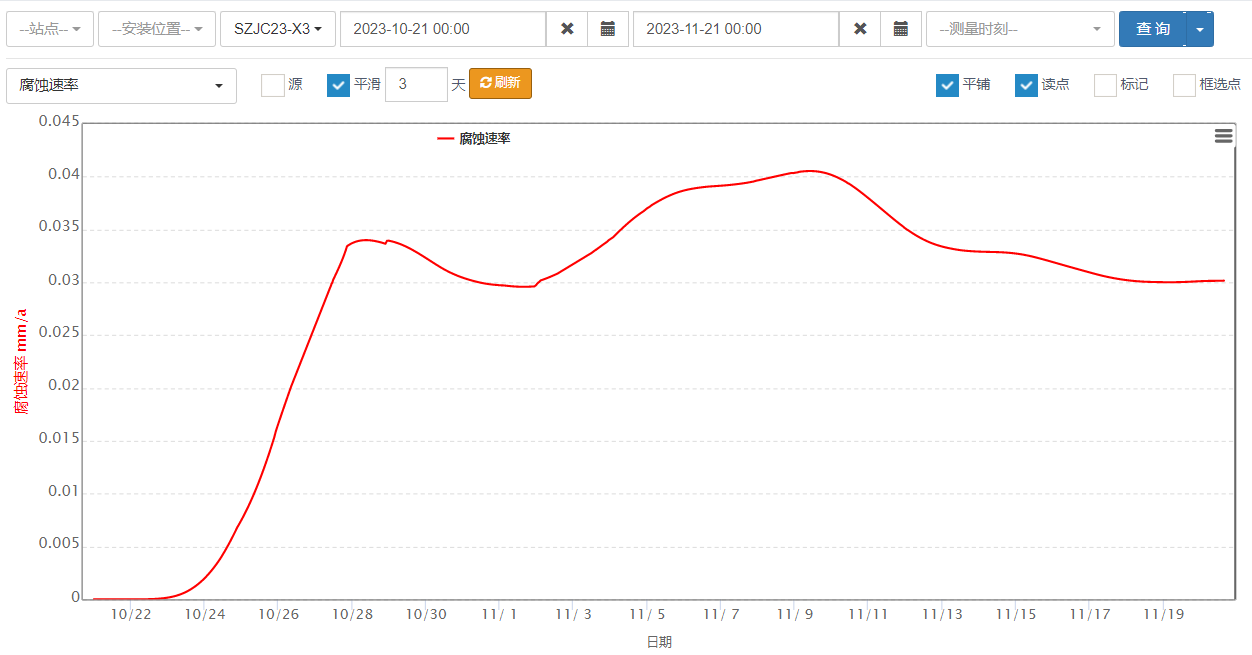Open the chart hamburger menu icon
Viewport: 1252px width, 655px height.
point(1223,136)
